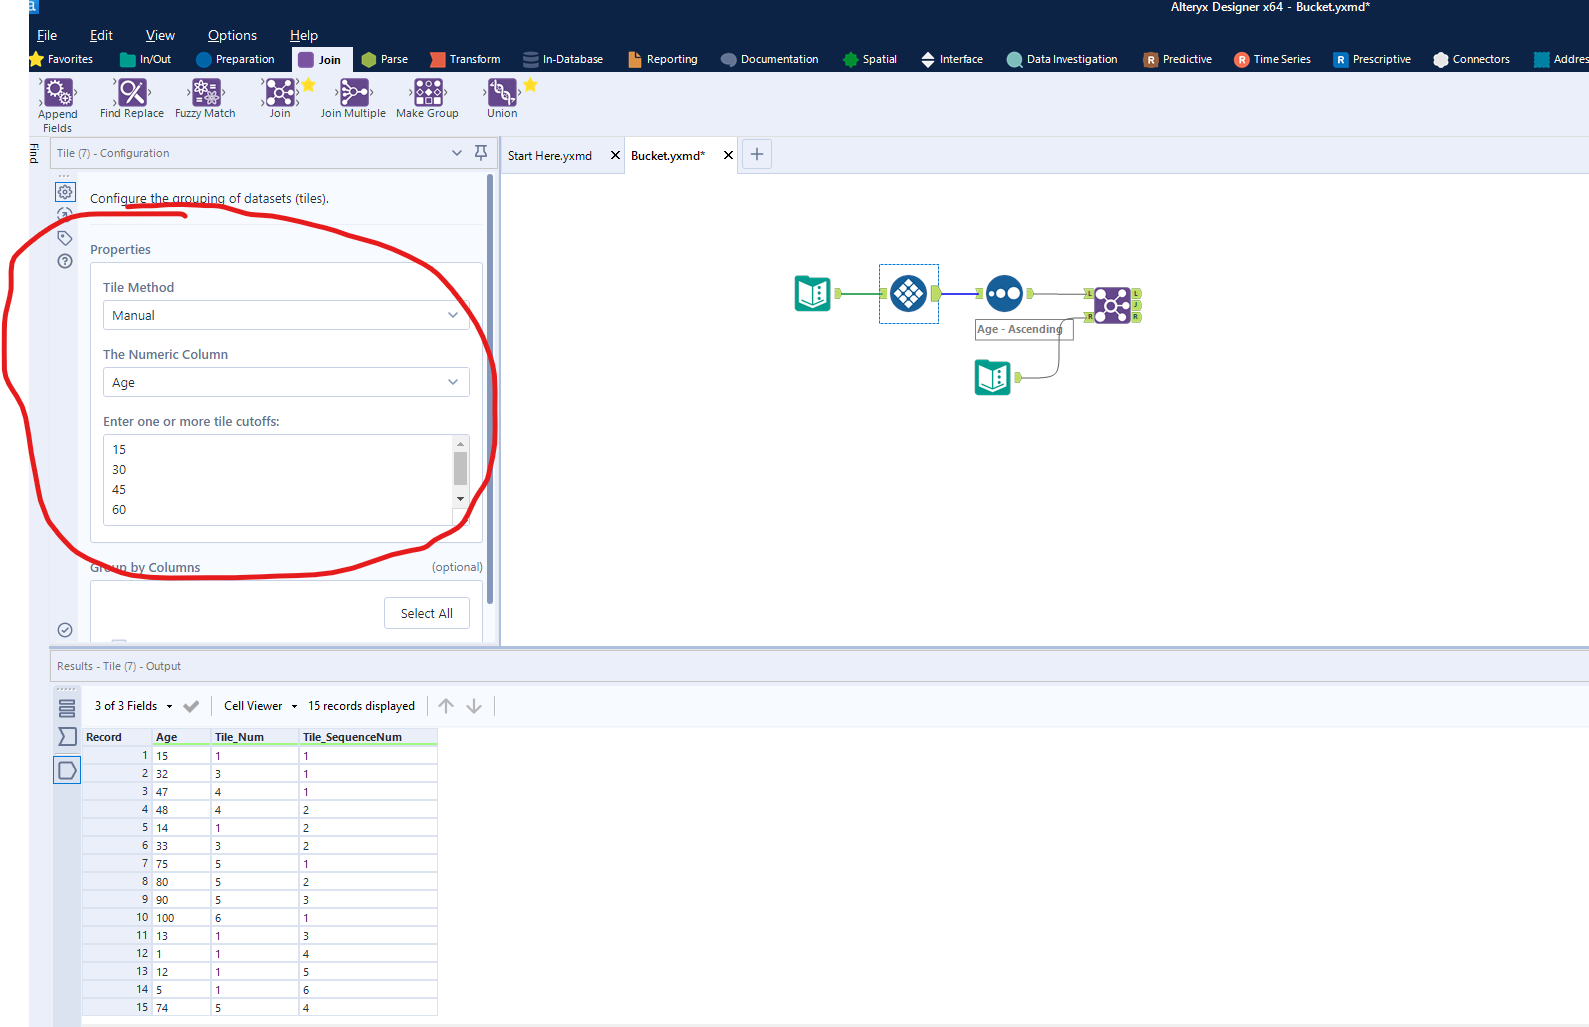Open the Favorites tool category
The width and height of the screenshot is (1589, 1027).
62,59
